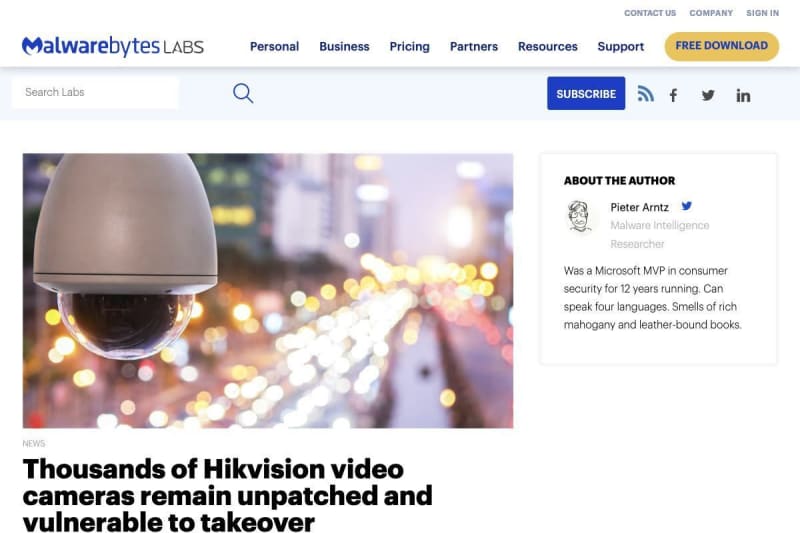Open the Business menu
This screenshot has width=800, height=533.
tap(344, 46)
